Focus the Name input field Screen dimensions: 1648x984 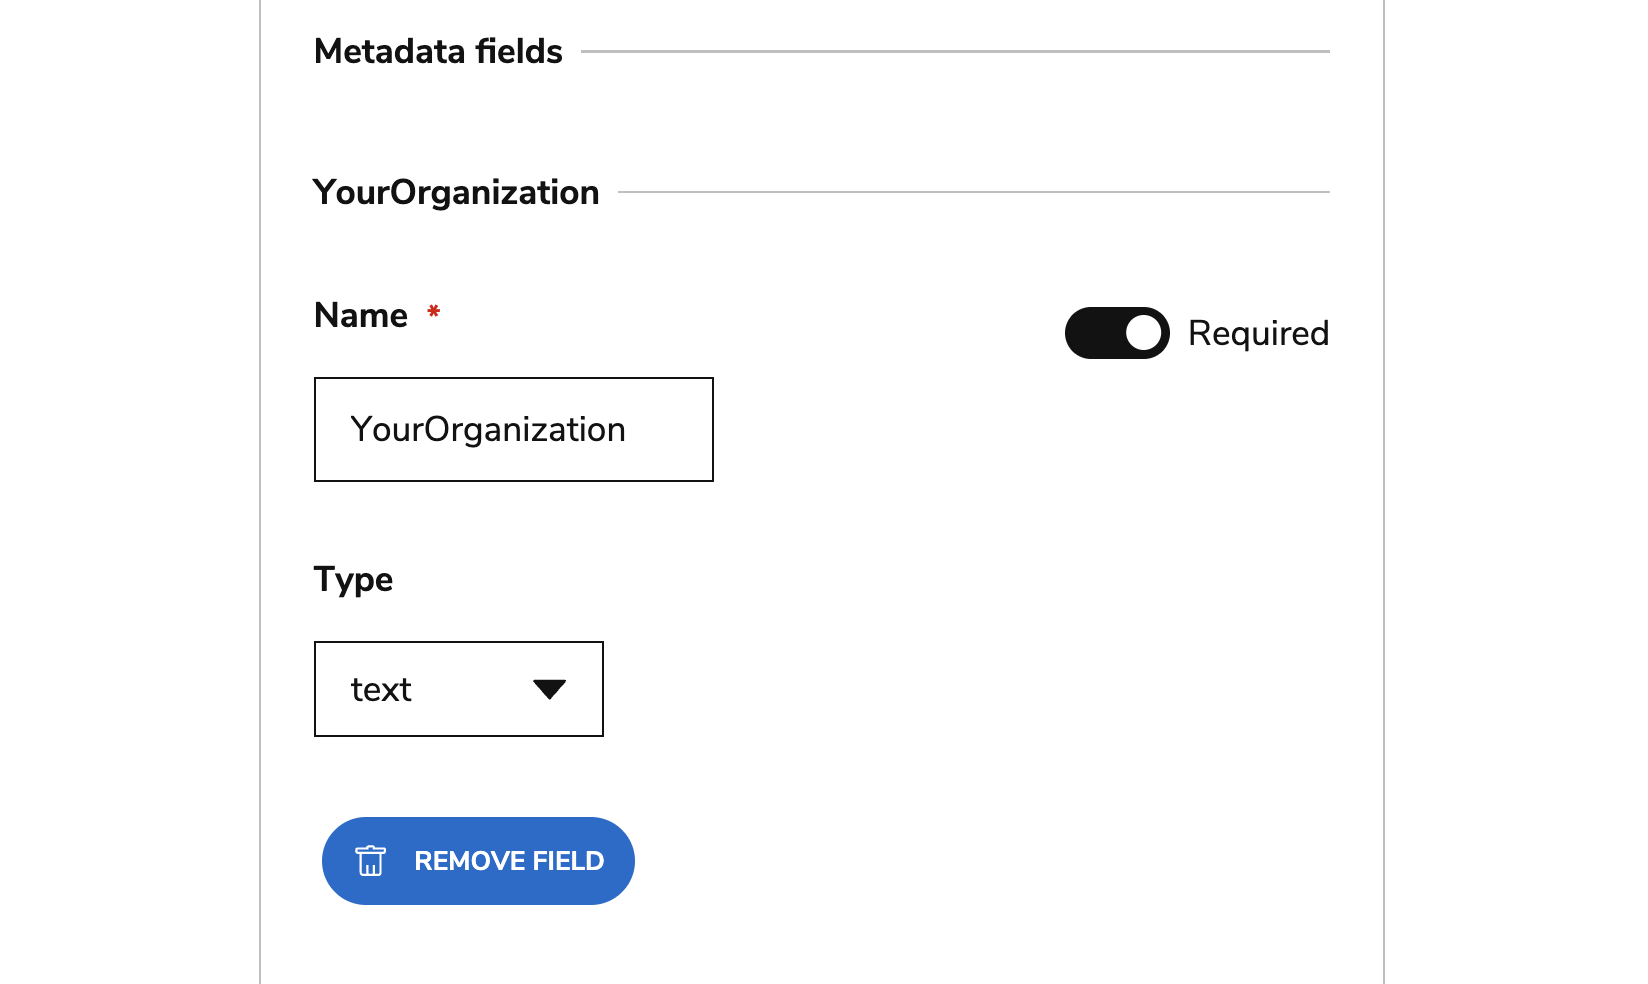click(x=513, y=429)
